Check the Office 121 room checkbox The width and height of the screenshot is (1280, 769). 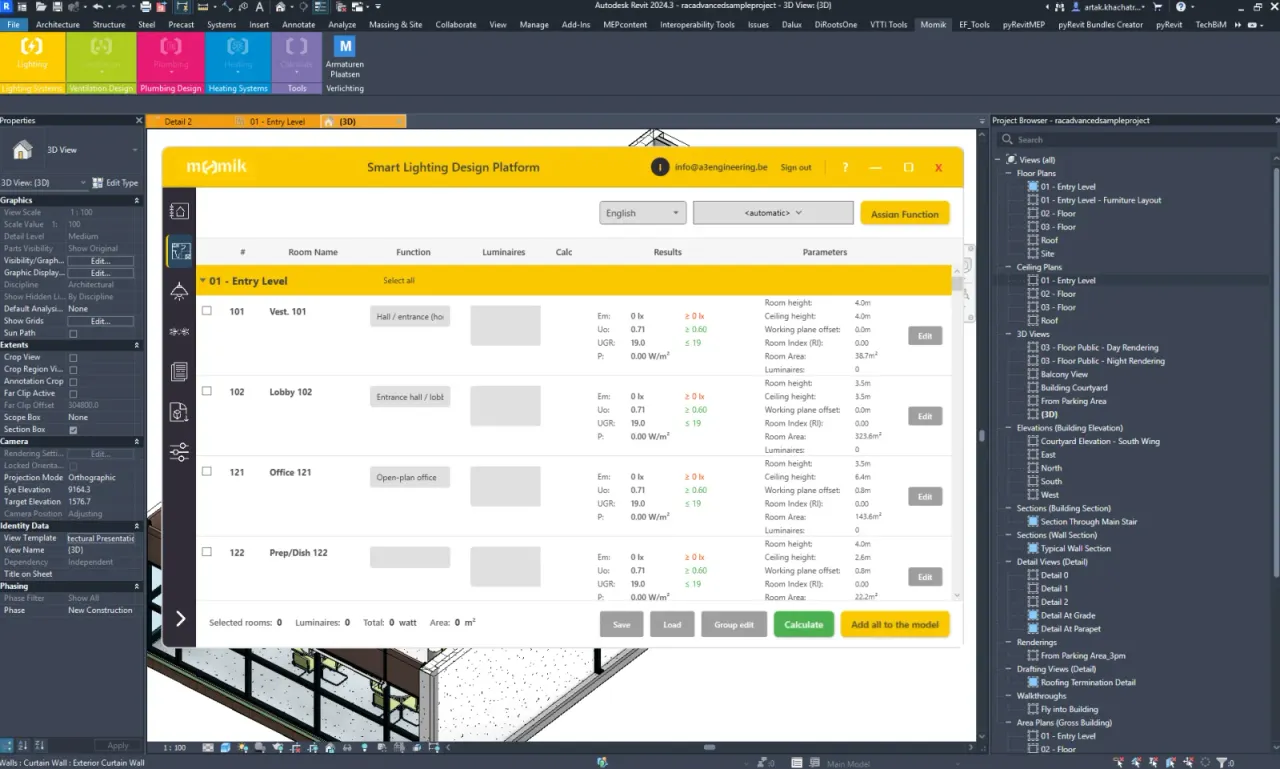(x=207, y=471)
